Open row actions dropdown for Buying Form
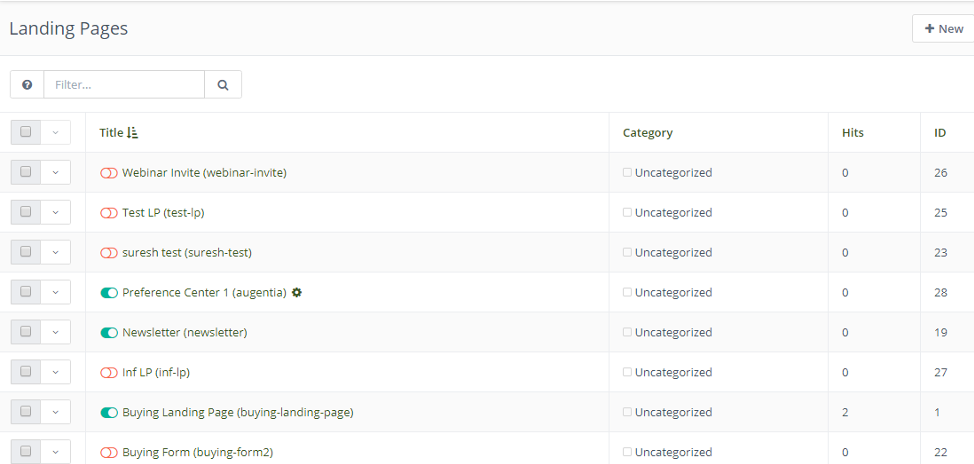This screenshot has height=464, width=974. tap(56, 452)
